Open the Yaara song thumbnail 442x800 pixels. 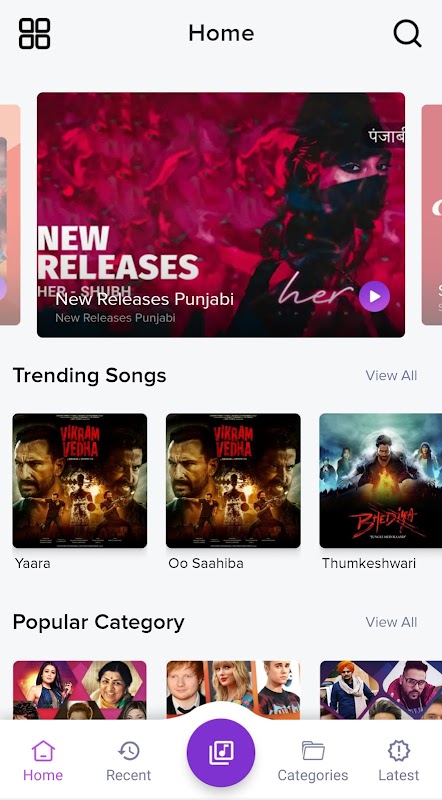(x=80, y=481)
